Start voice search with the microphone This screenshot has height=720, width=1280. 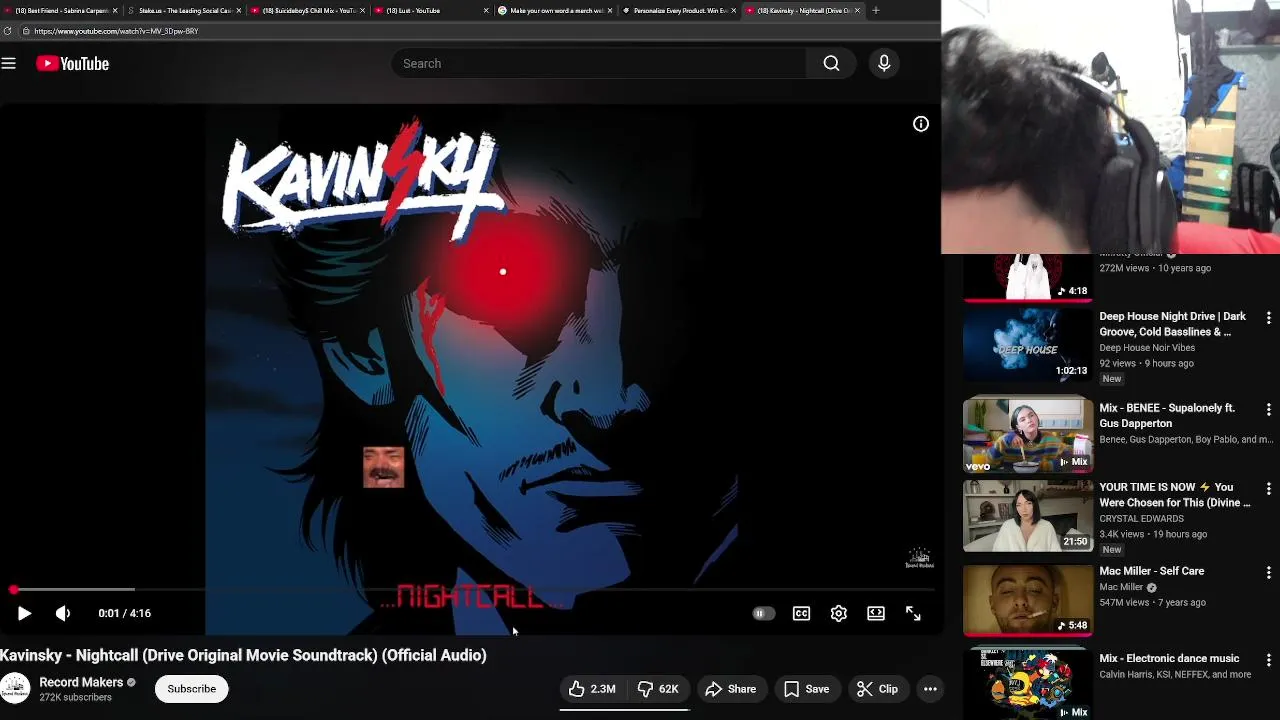884,64
